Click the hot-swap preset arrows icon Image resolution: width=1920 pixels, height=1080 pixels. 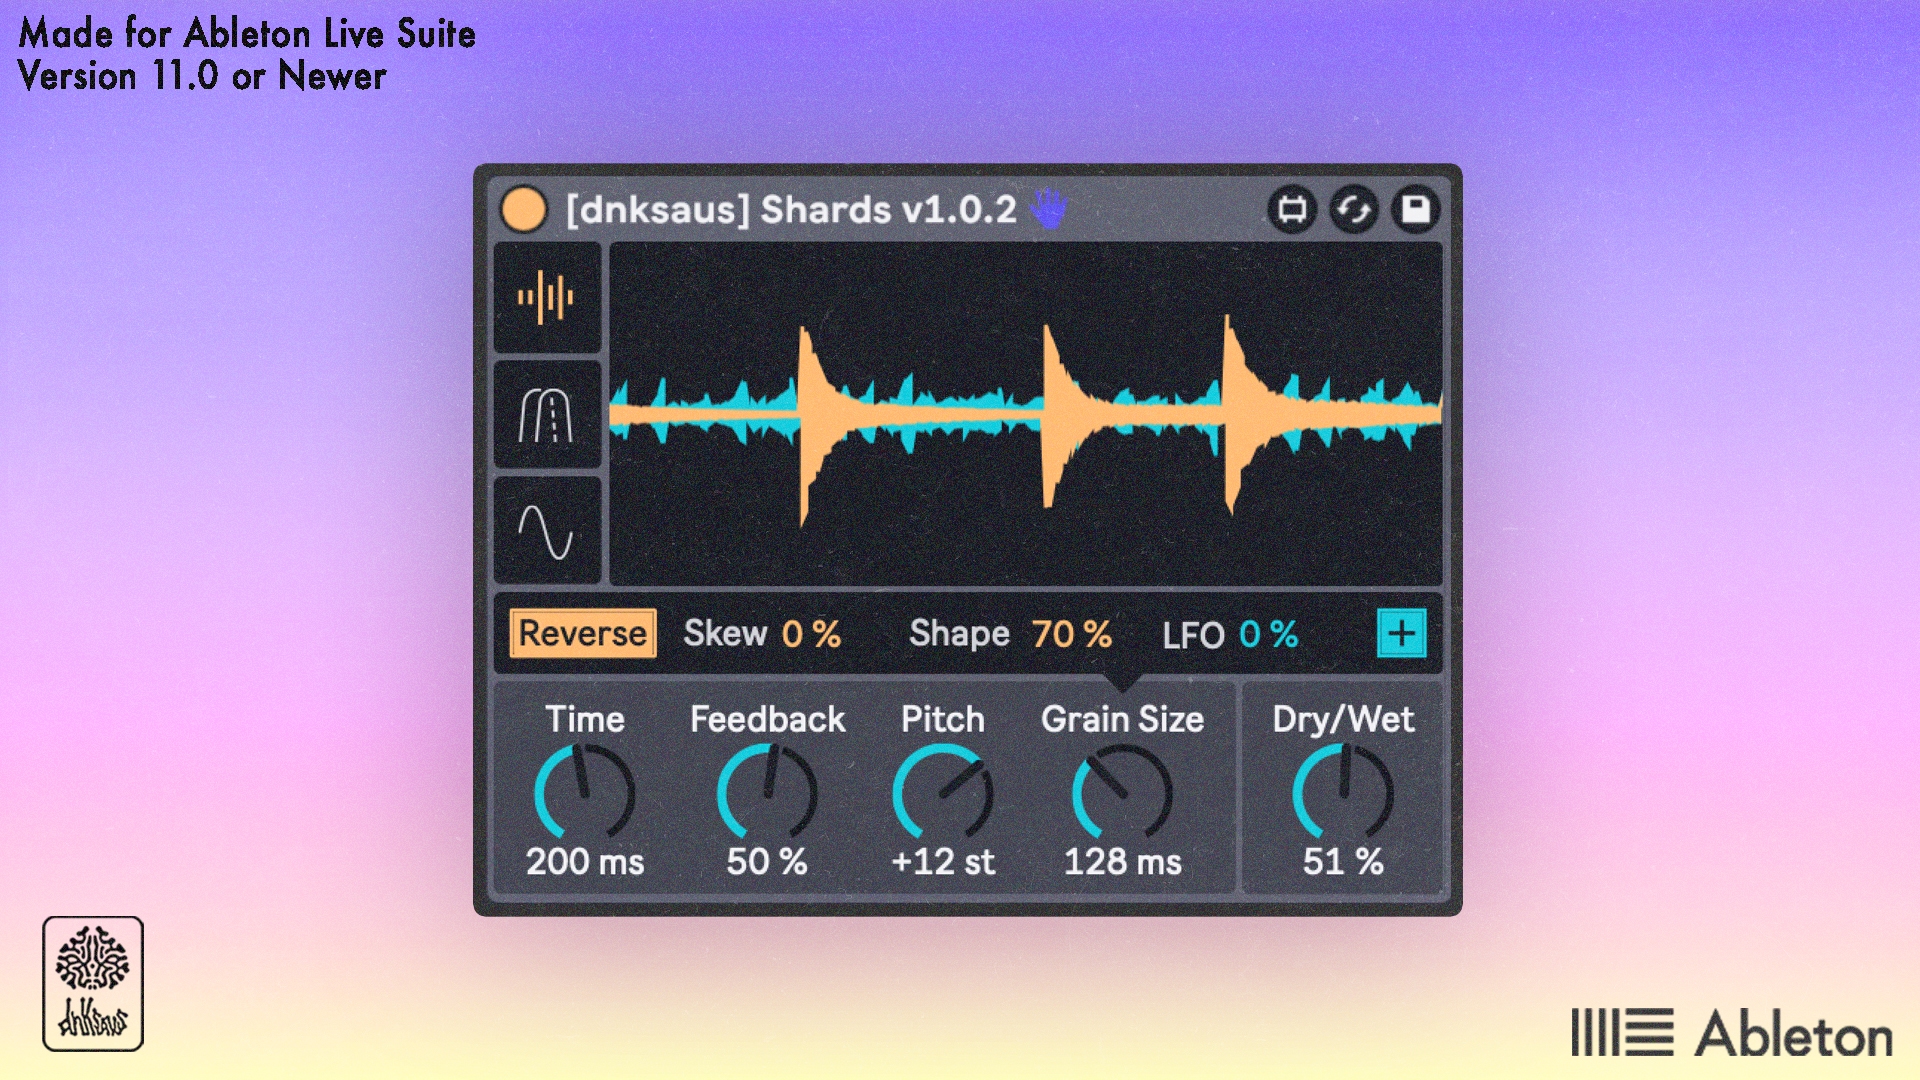tap(1354, 210)
